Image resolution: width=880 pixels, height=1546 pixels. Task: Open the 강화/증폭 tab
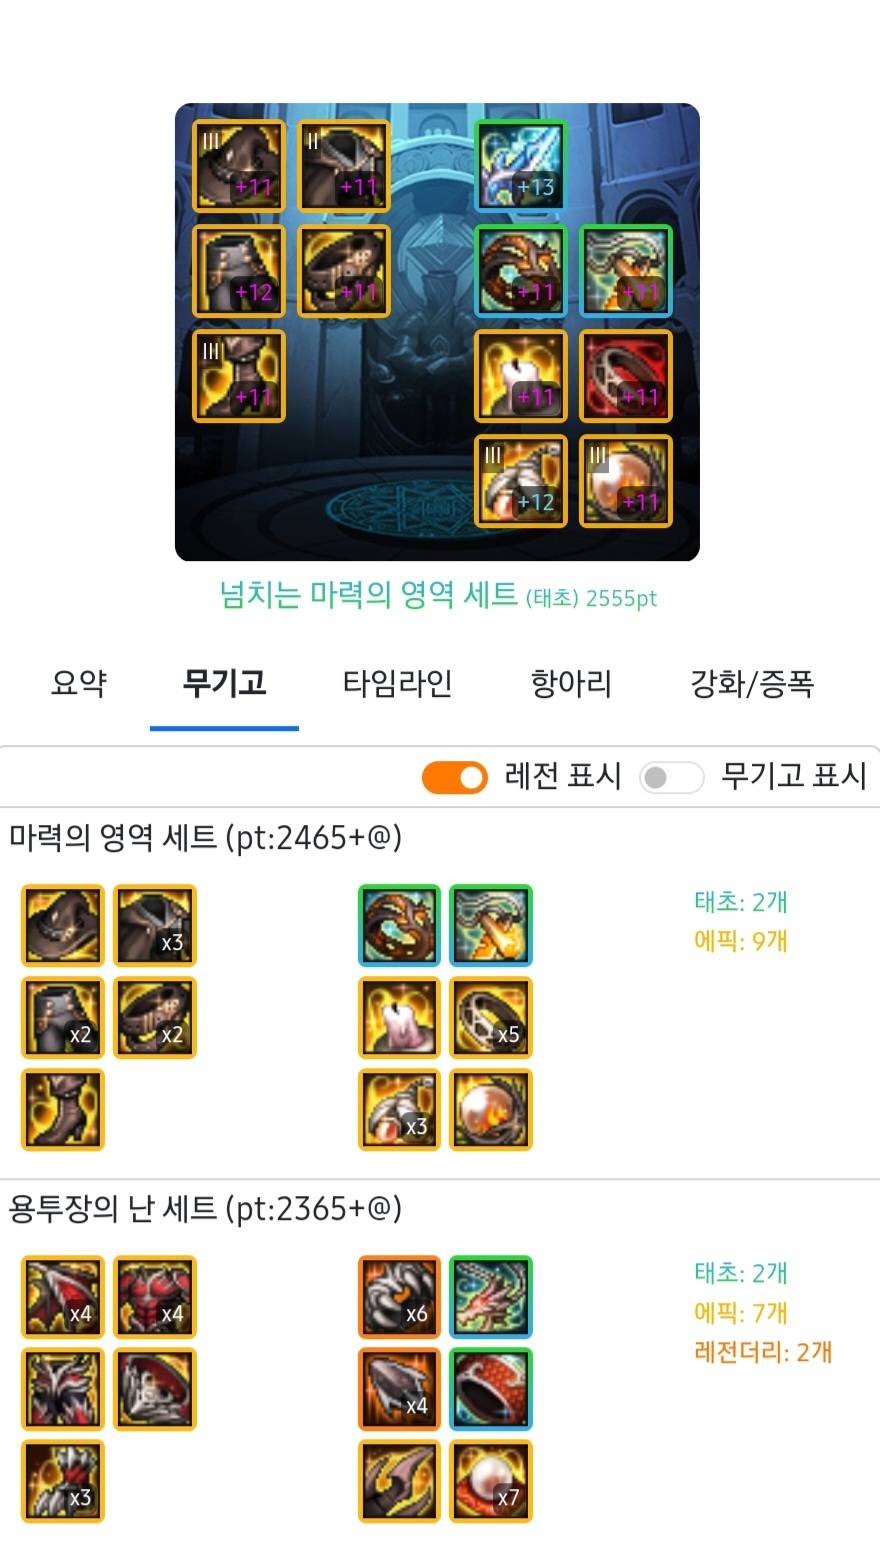coord(752,684)
